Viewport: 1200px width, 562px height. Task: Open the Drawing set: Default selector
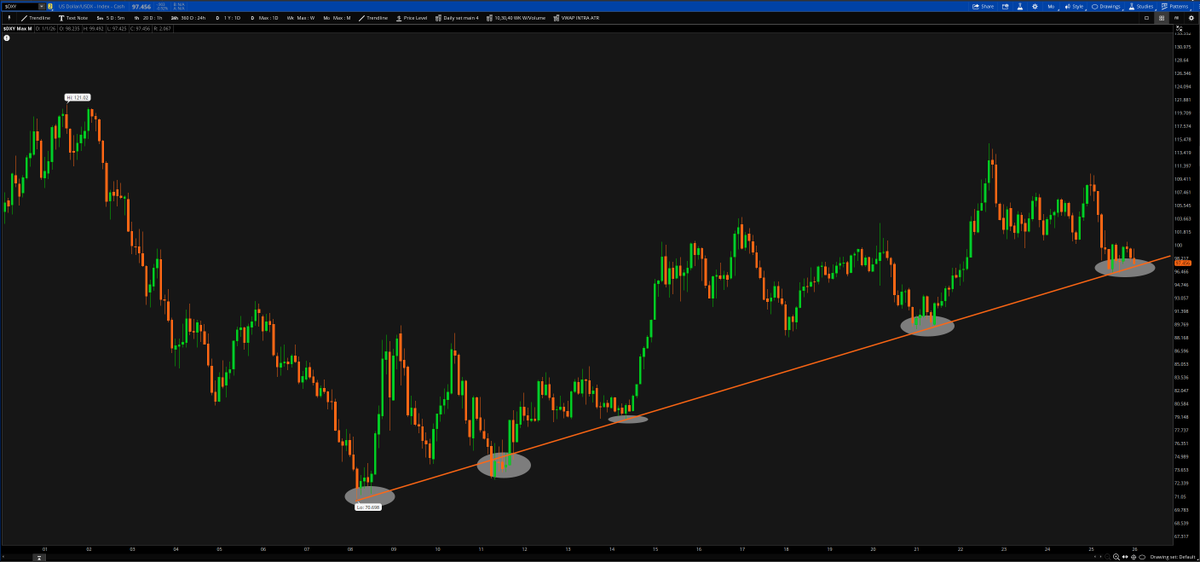pos(1172,557)
